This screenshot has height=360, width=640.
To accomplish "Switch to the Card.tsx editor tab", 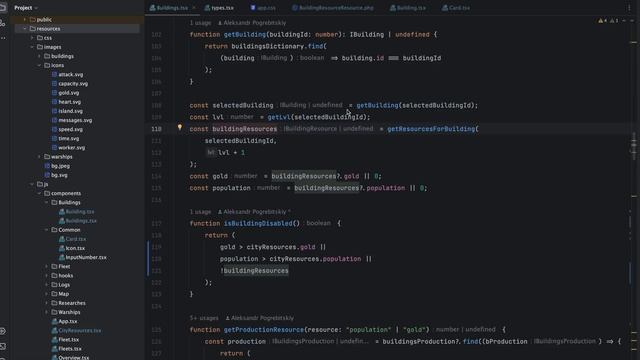I will [x=456, y=8].
